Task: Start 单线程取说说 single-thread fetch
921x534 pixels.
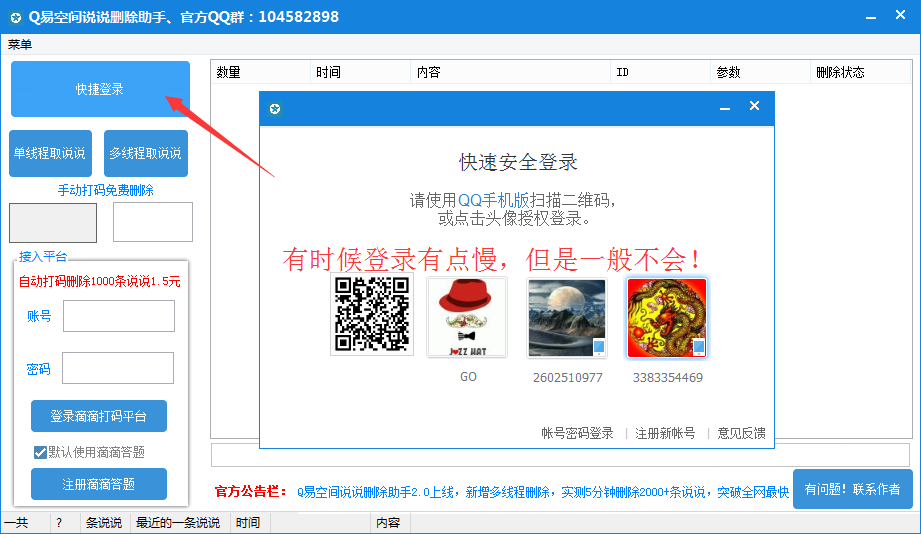Action: [x=51, y=153]
